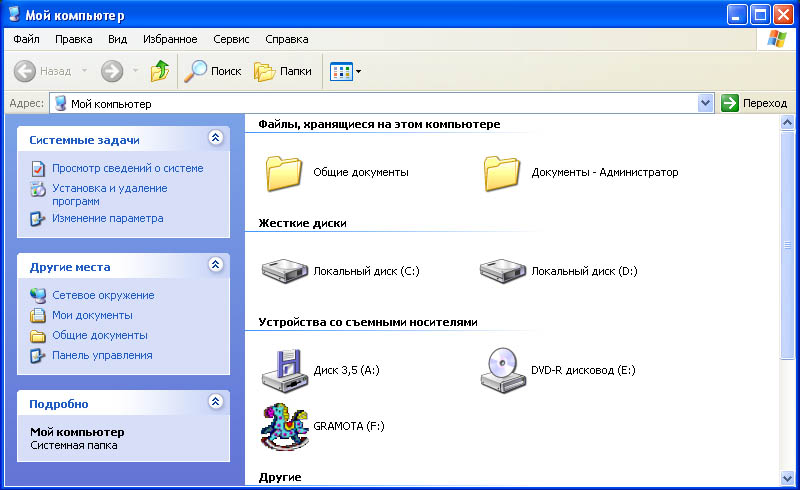
Task: Click the Windows flag logo
Action: [777, 39]
